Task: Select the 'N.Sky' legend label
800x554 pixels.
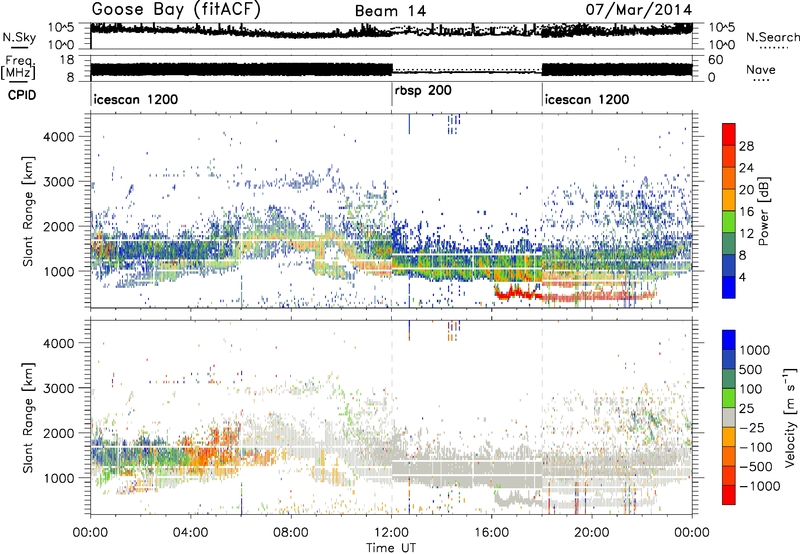Action: point(19,37)
